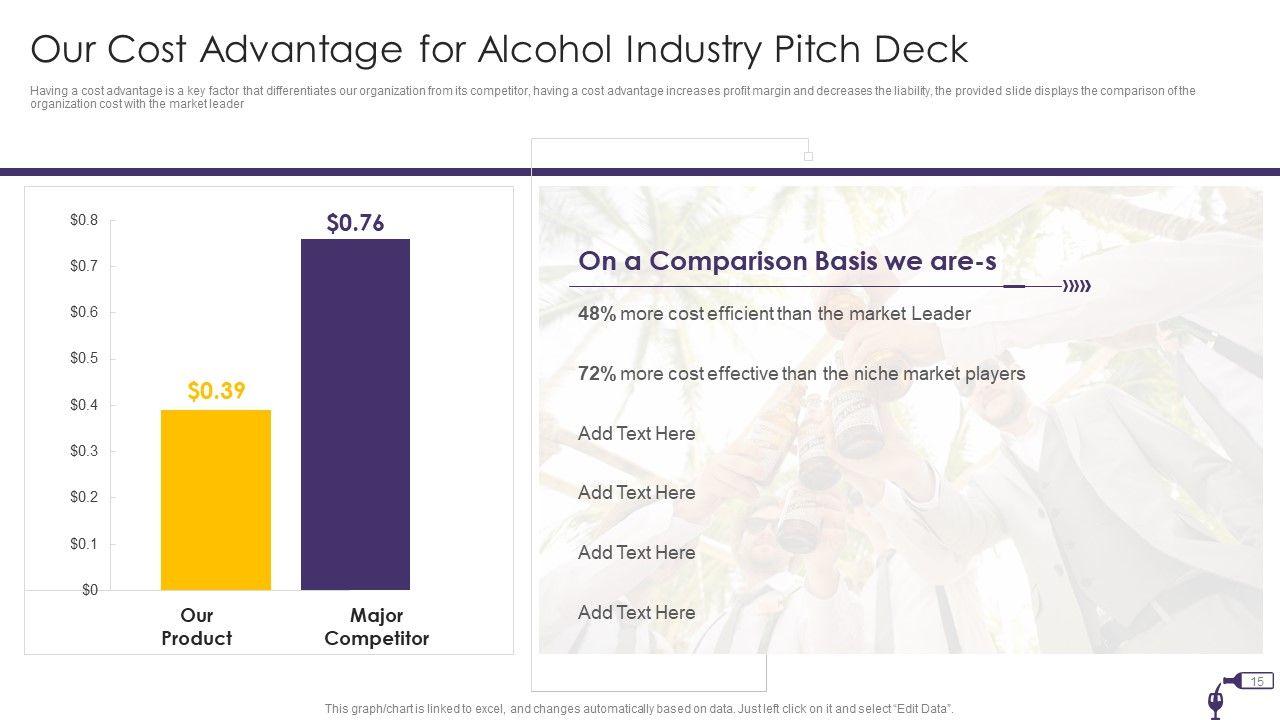This screenshot has width=1280, height=720.
Task: Click the $0.8 value on the axis
Action: click(x=84, y=220)
